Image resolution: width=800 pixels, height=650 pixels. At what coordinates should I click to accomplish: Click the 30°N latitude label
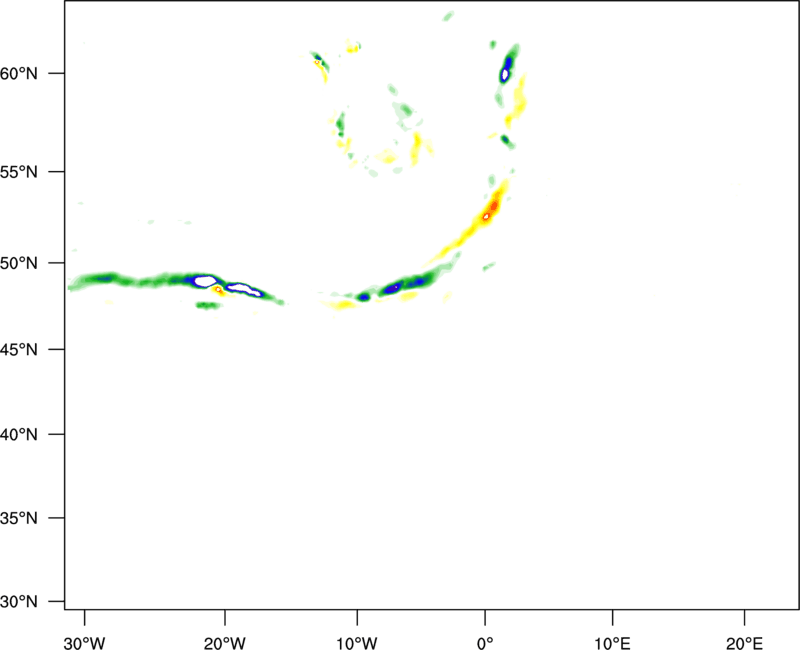tap(19, 602)
